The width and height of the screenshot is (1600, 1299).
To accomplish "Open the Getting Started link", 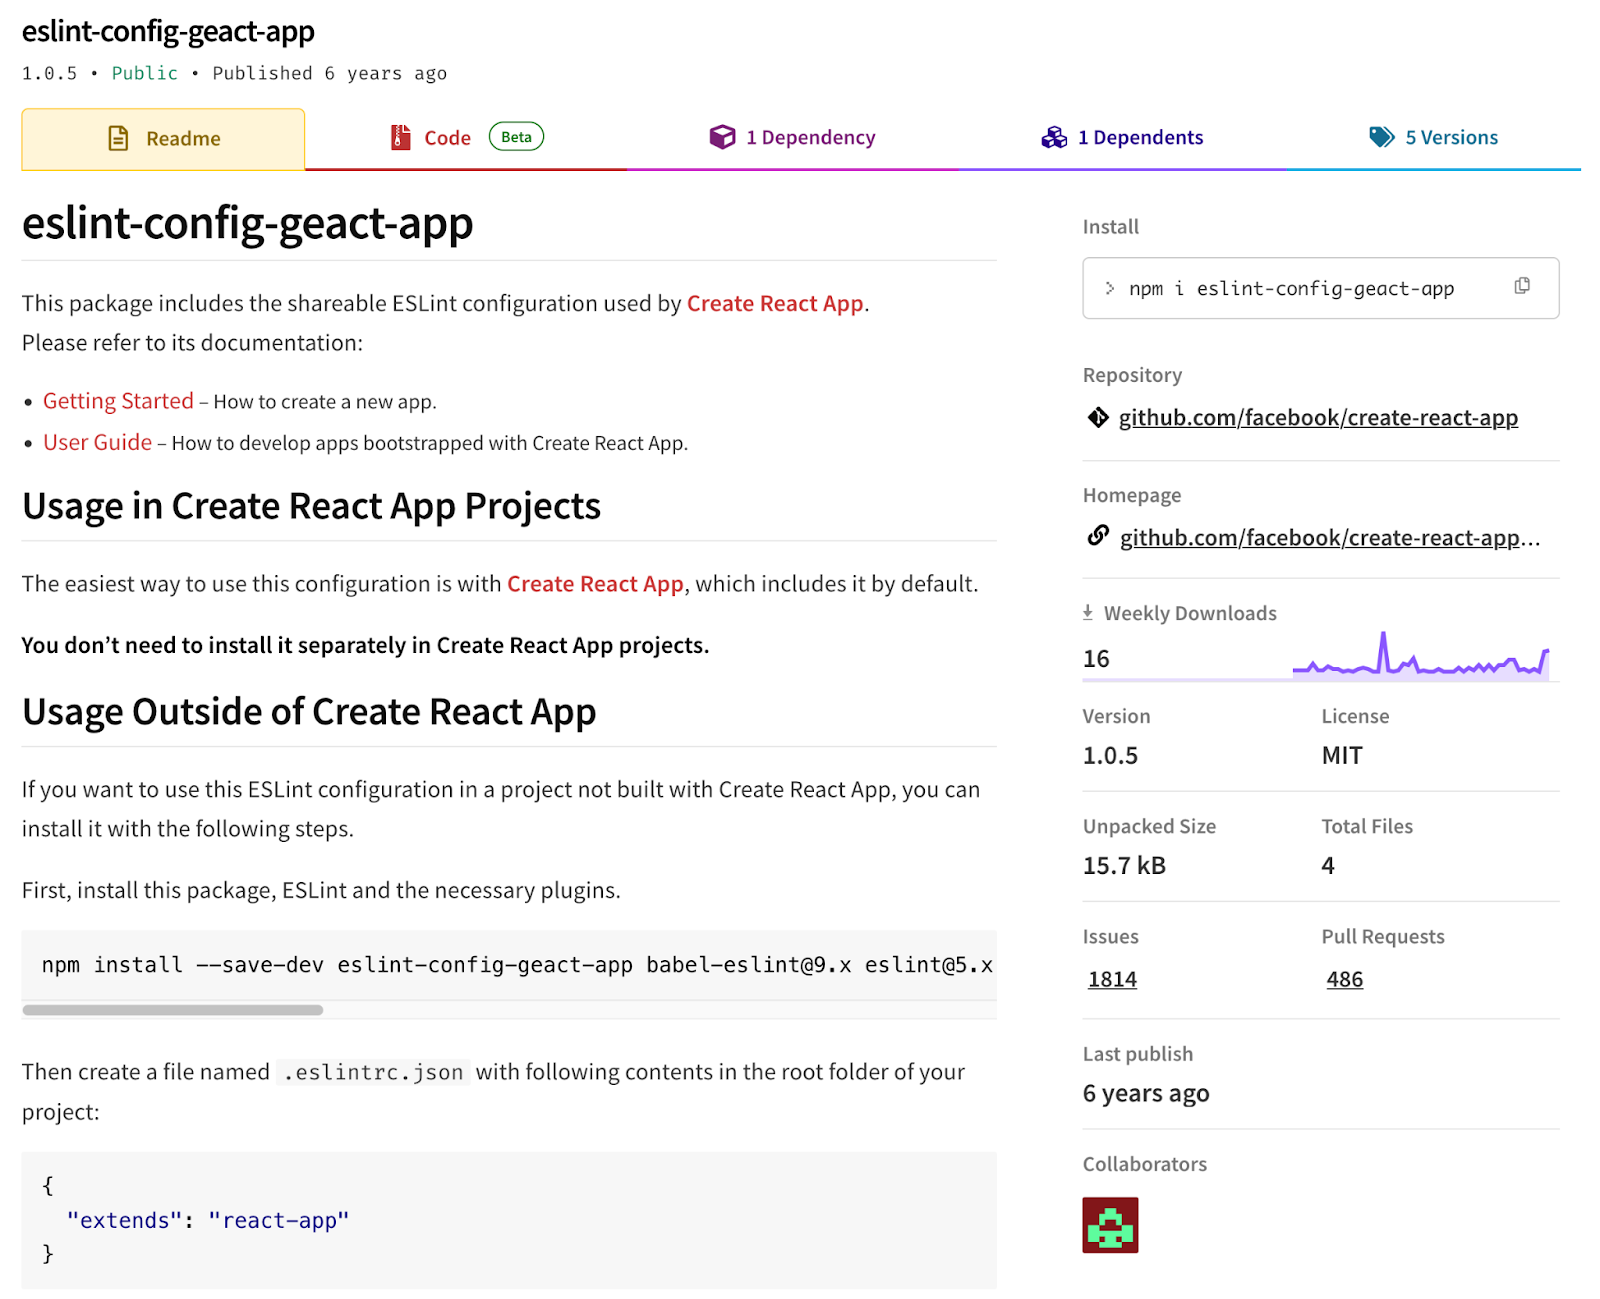I will tap(118, 401).
